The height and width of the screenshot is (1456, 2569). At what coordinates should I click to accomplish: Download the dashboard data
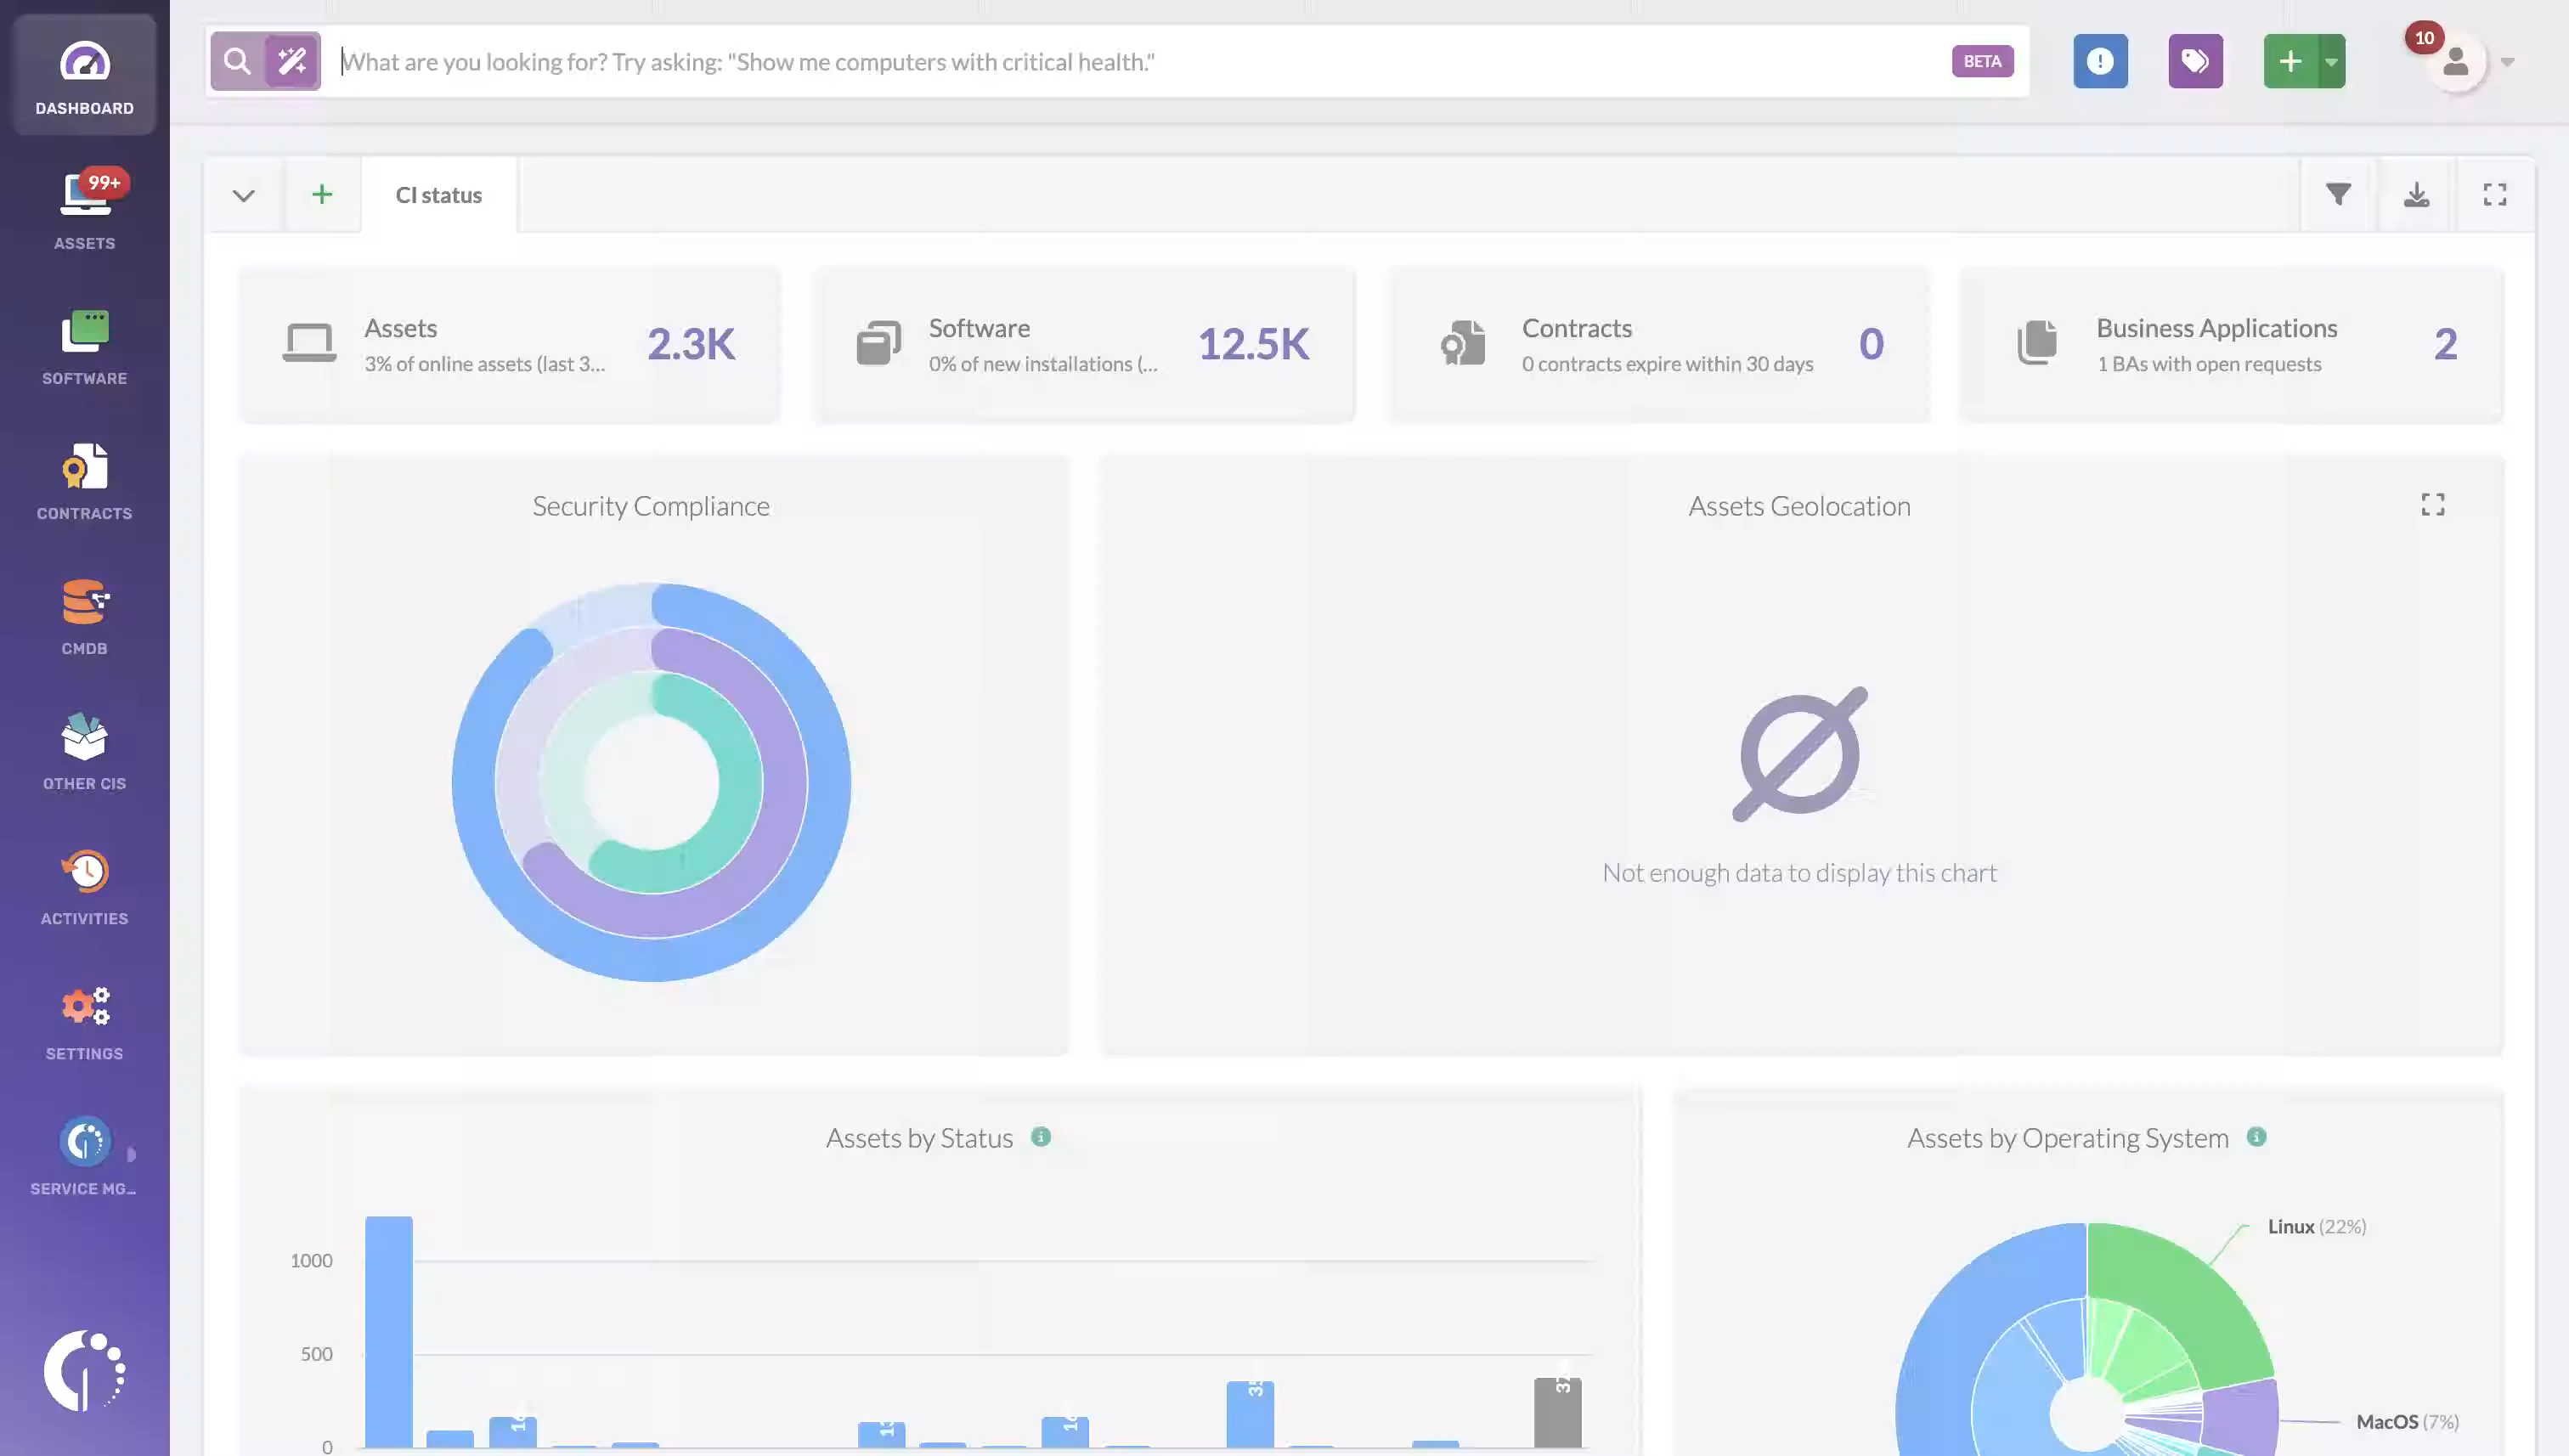[x=2417, y=194]
